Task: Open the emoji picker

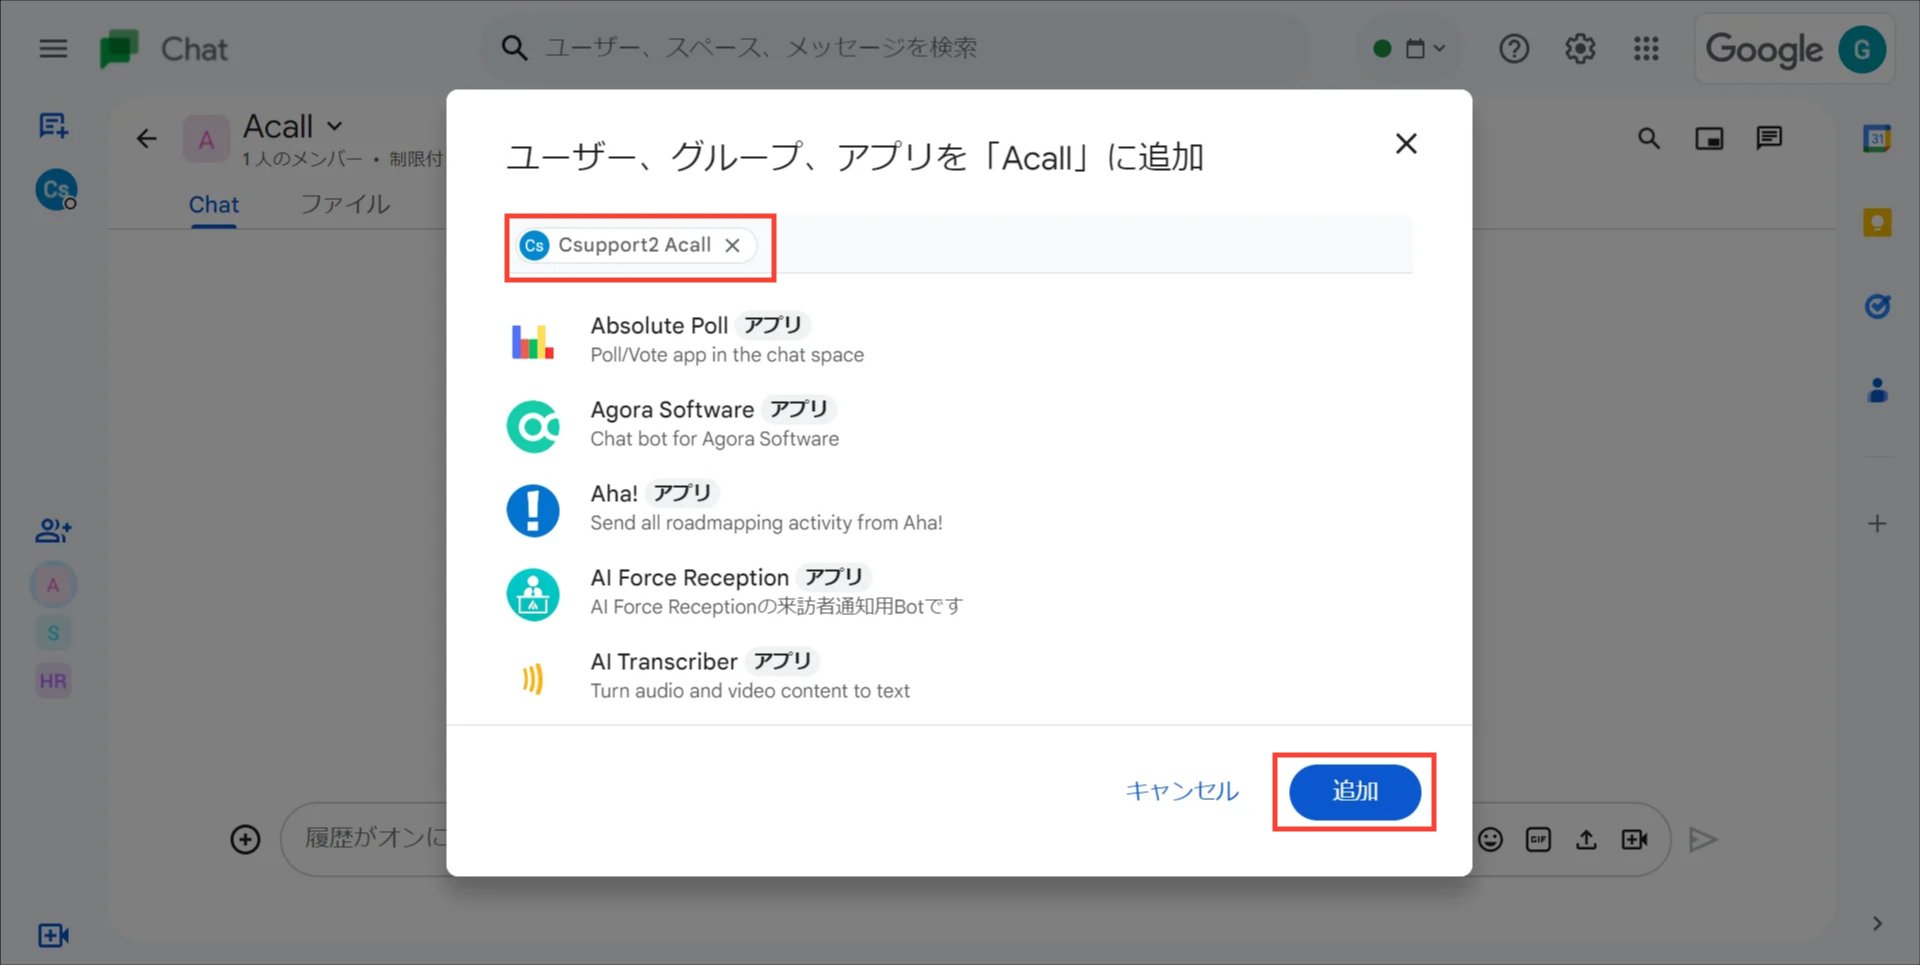Action: (x=1490, y=839)
